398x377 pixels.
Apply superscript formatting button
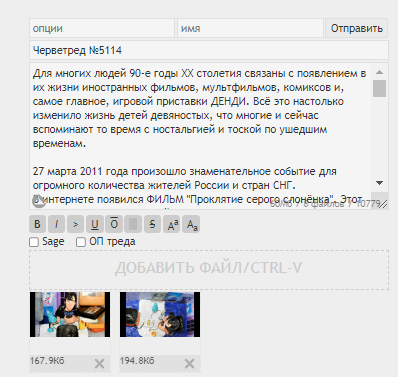tap(172, 224)
